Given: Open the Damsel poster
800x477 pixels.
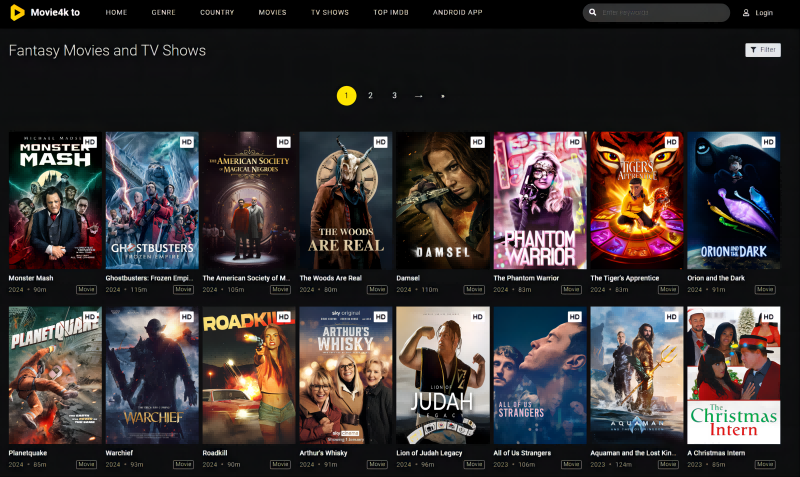Looking at the screenshot, I should [443, 200].
